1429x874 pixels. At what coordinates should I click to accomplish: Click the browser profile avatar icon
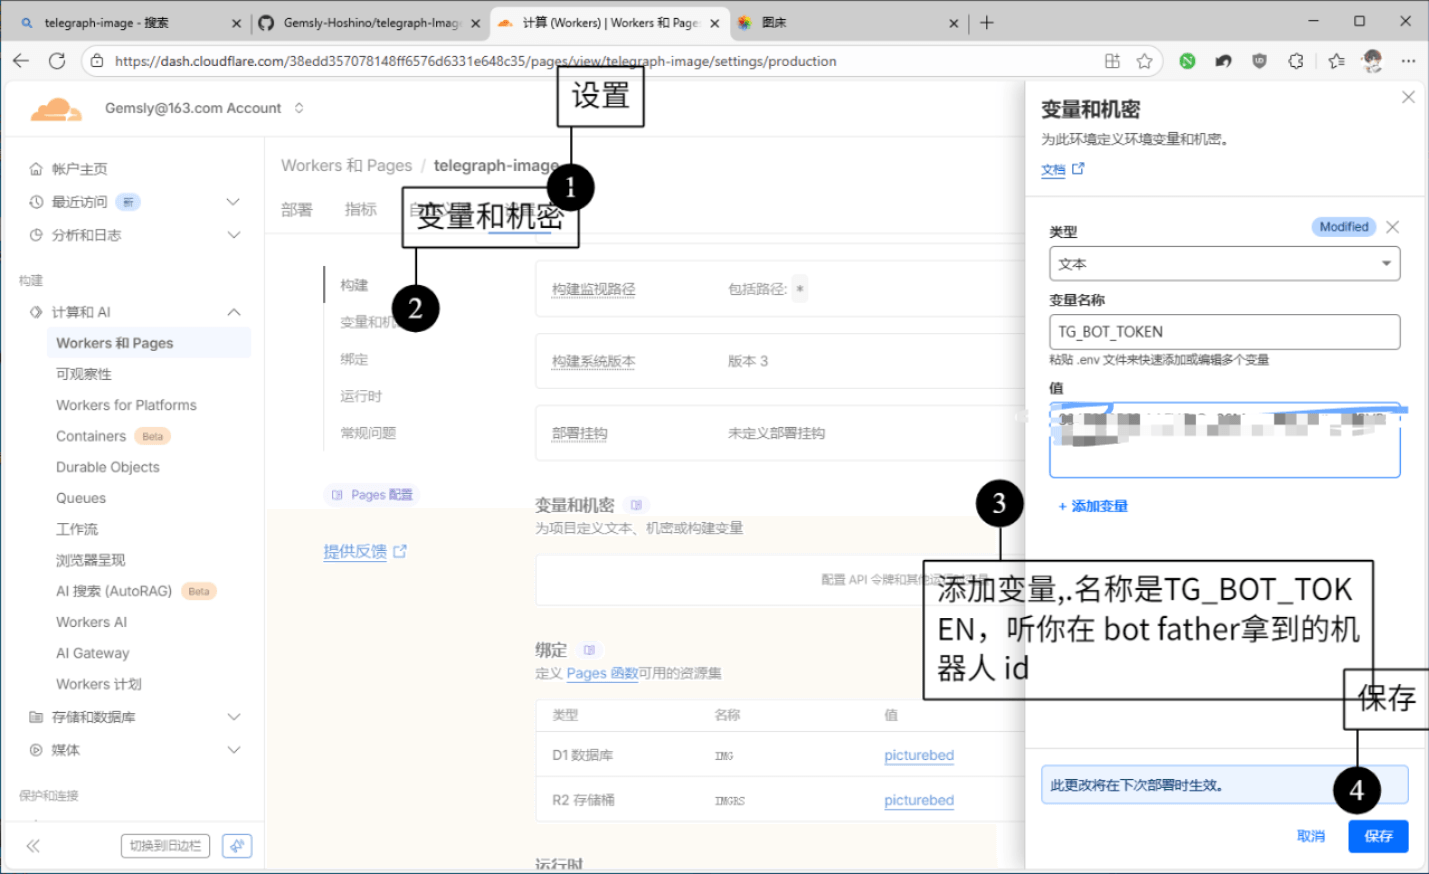pyautogui.click(x=1372, y=61)
